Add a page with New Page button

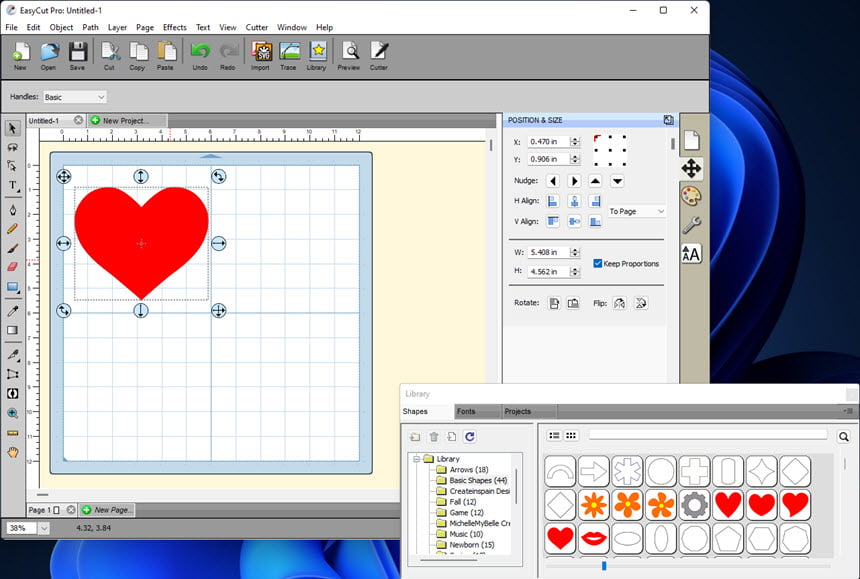click(108, 510)
